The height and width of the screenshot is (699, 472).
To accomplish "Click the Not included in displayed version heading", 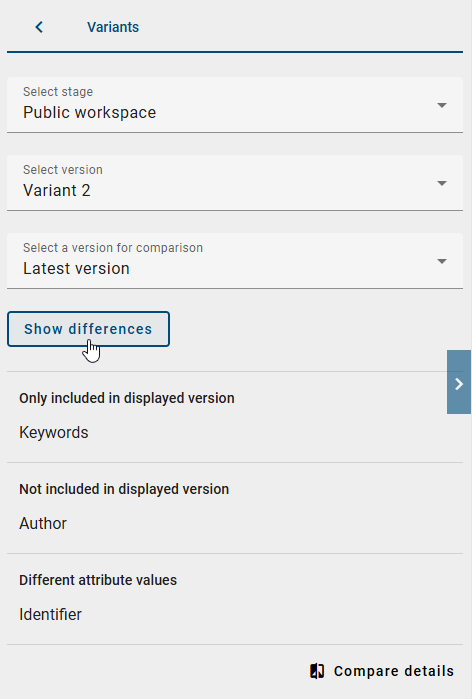I will click(x=124, y=489).
